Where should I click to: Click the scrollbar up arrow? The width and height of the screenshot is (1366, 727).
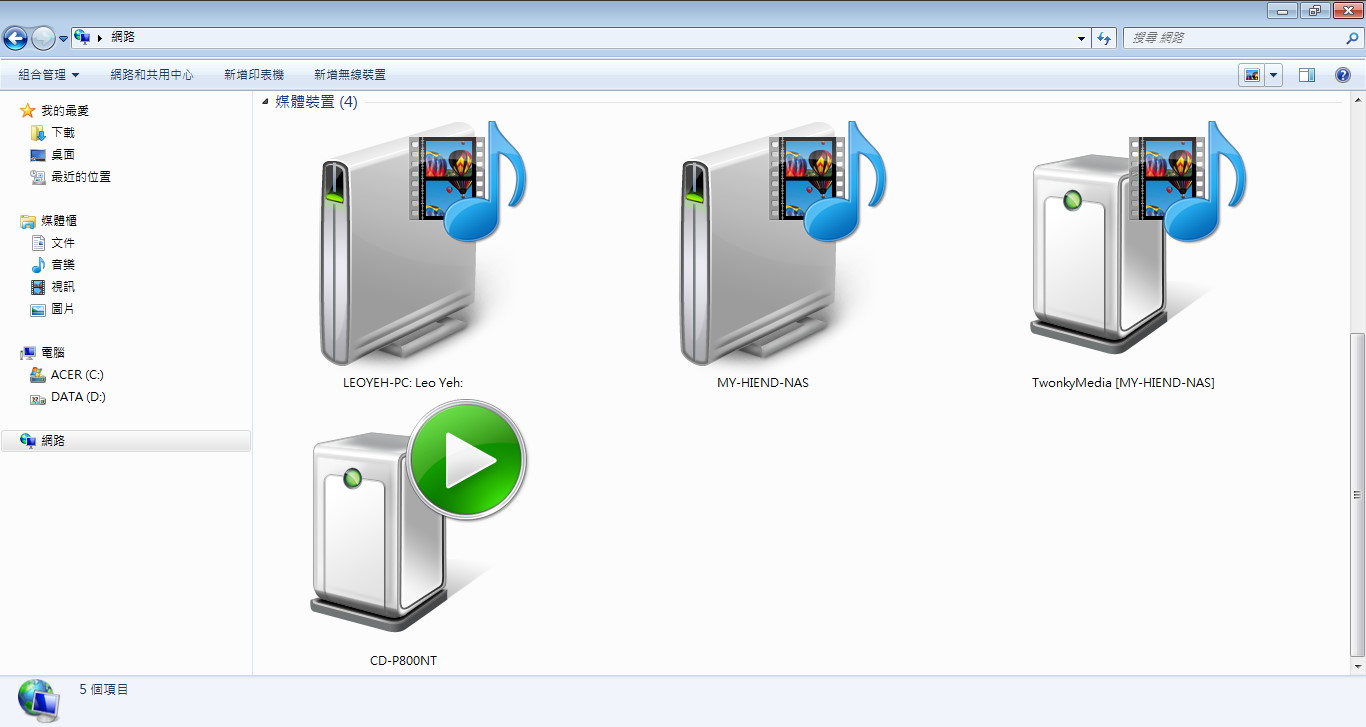click(1357, 100)
